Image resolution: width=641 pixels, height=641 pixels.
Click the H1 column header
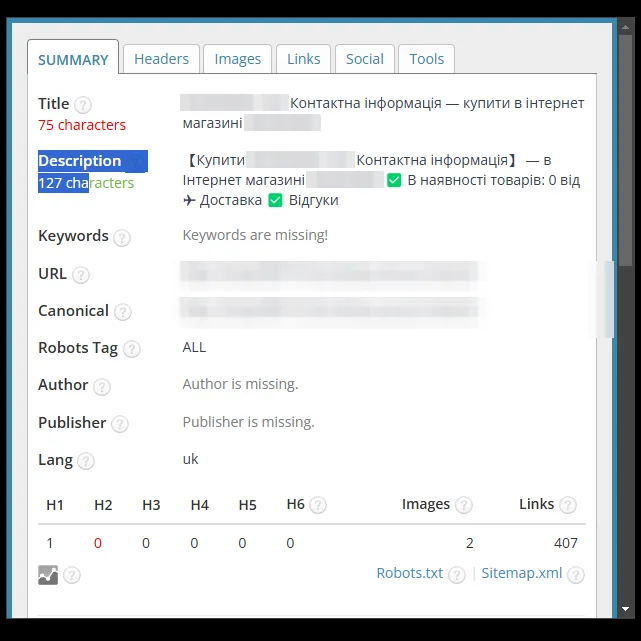[x=55, y=505]
